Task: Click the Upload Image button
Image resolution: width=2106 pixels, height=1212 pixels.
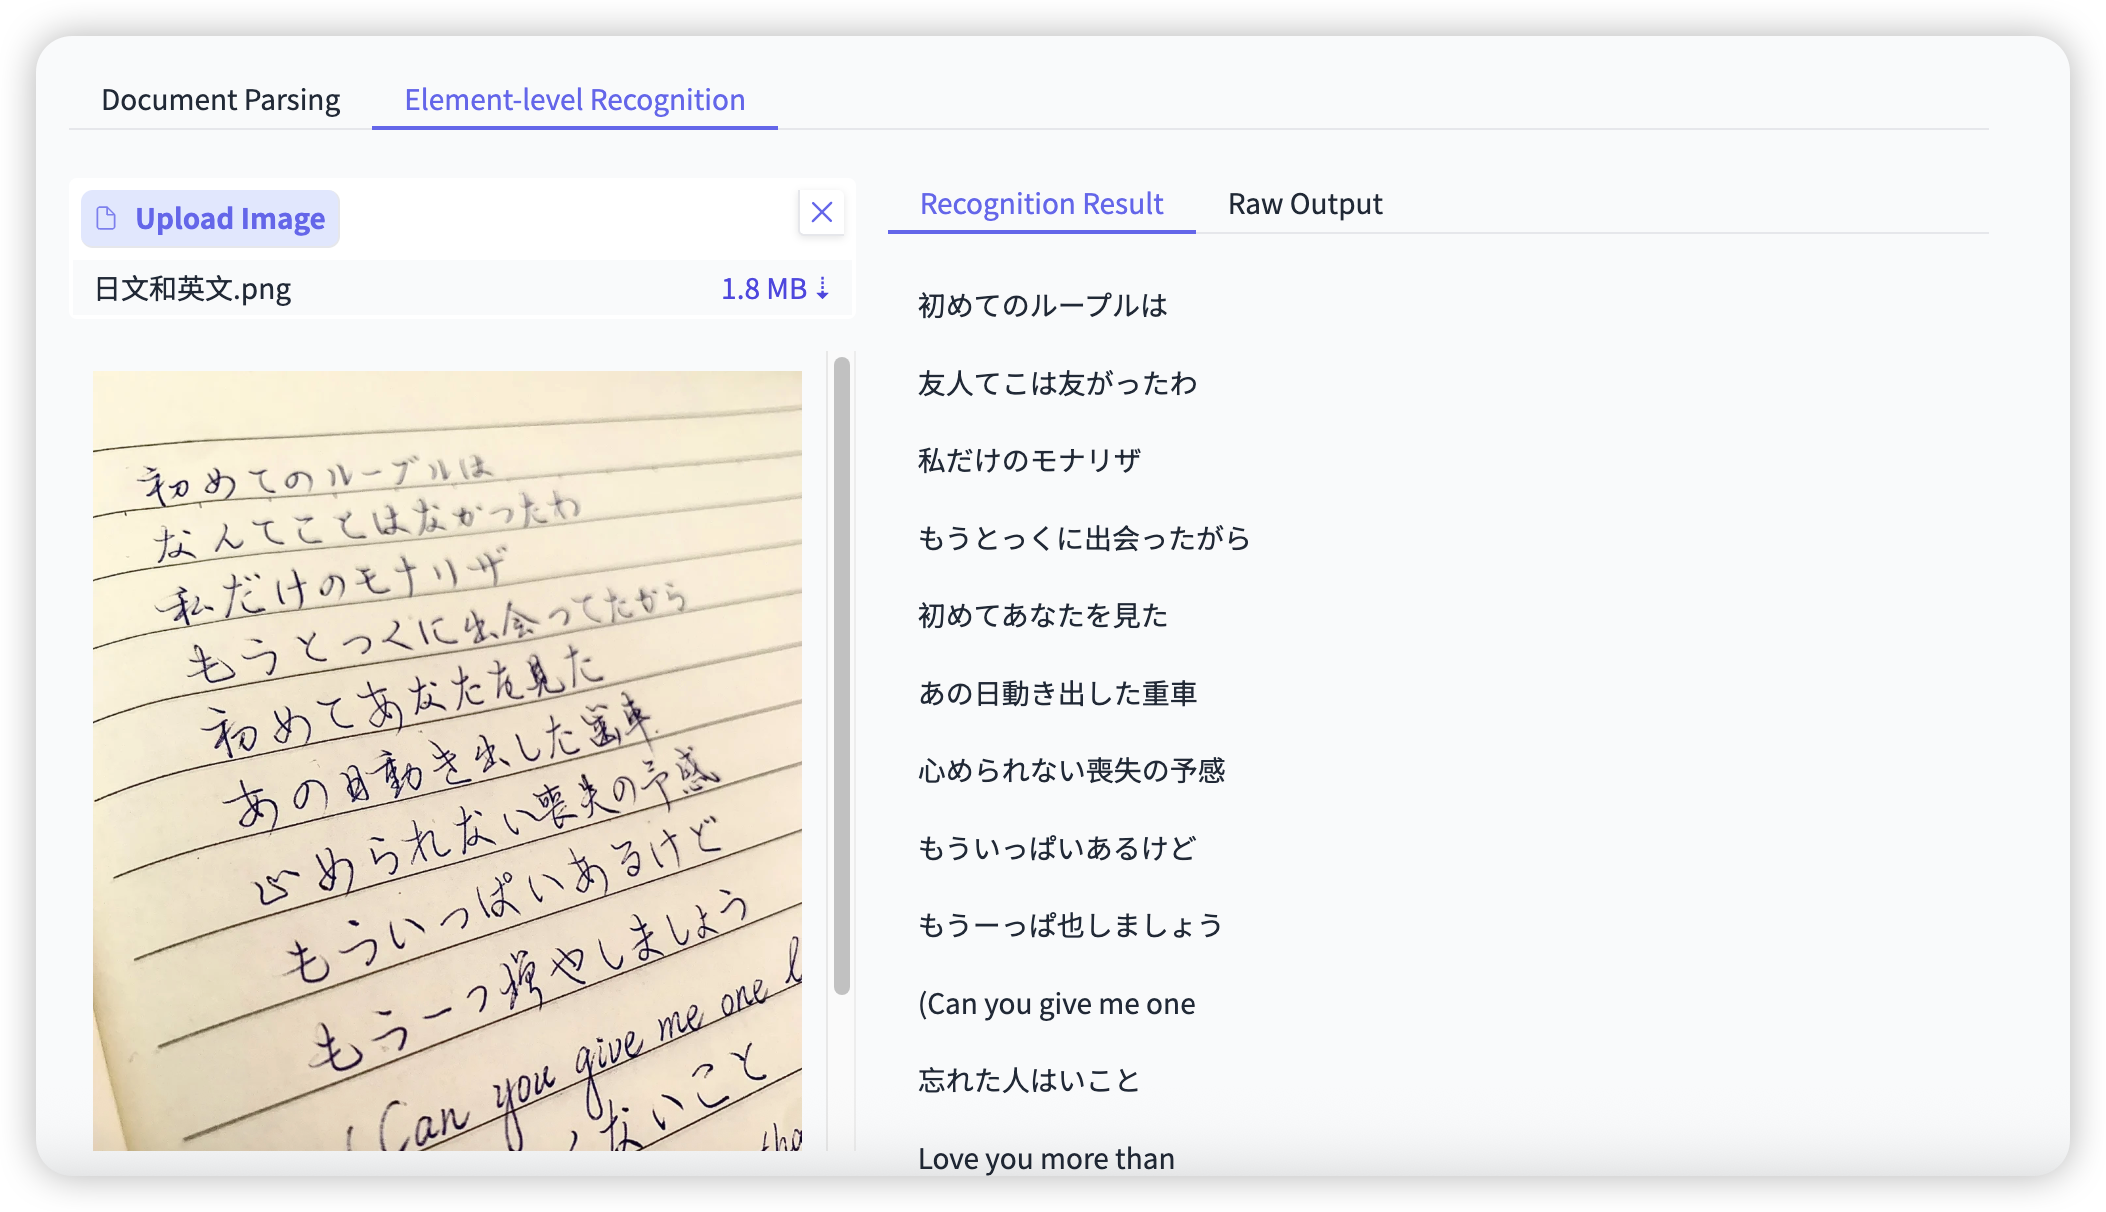Action: (229, 219)
